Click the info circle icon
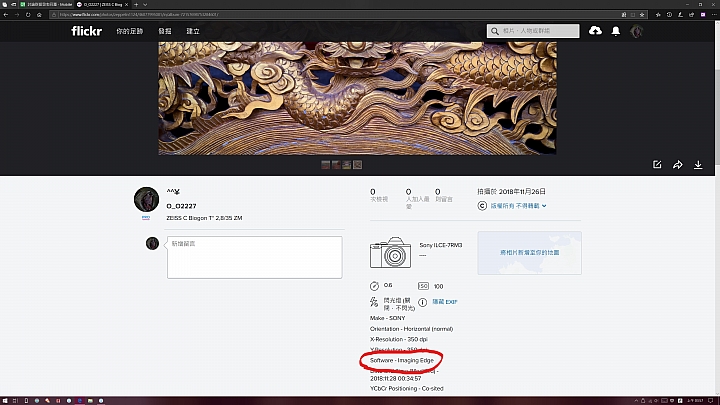Screen dimensions: 720x405 coord(422,302)
